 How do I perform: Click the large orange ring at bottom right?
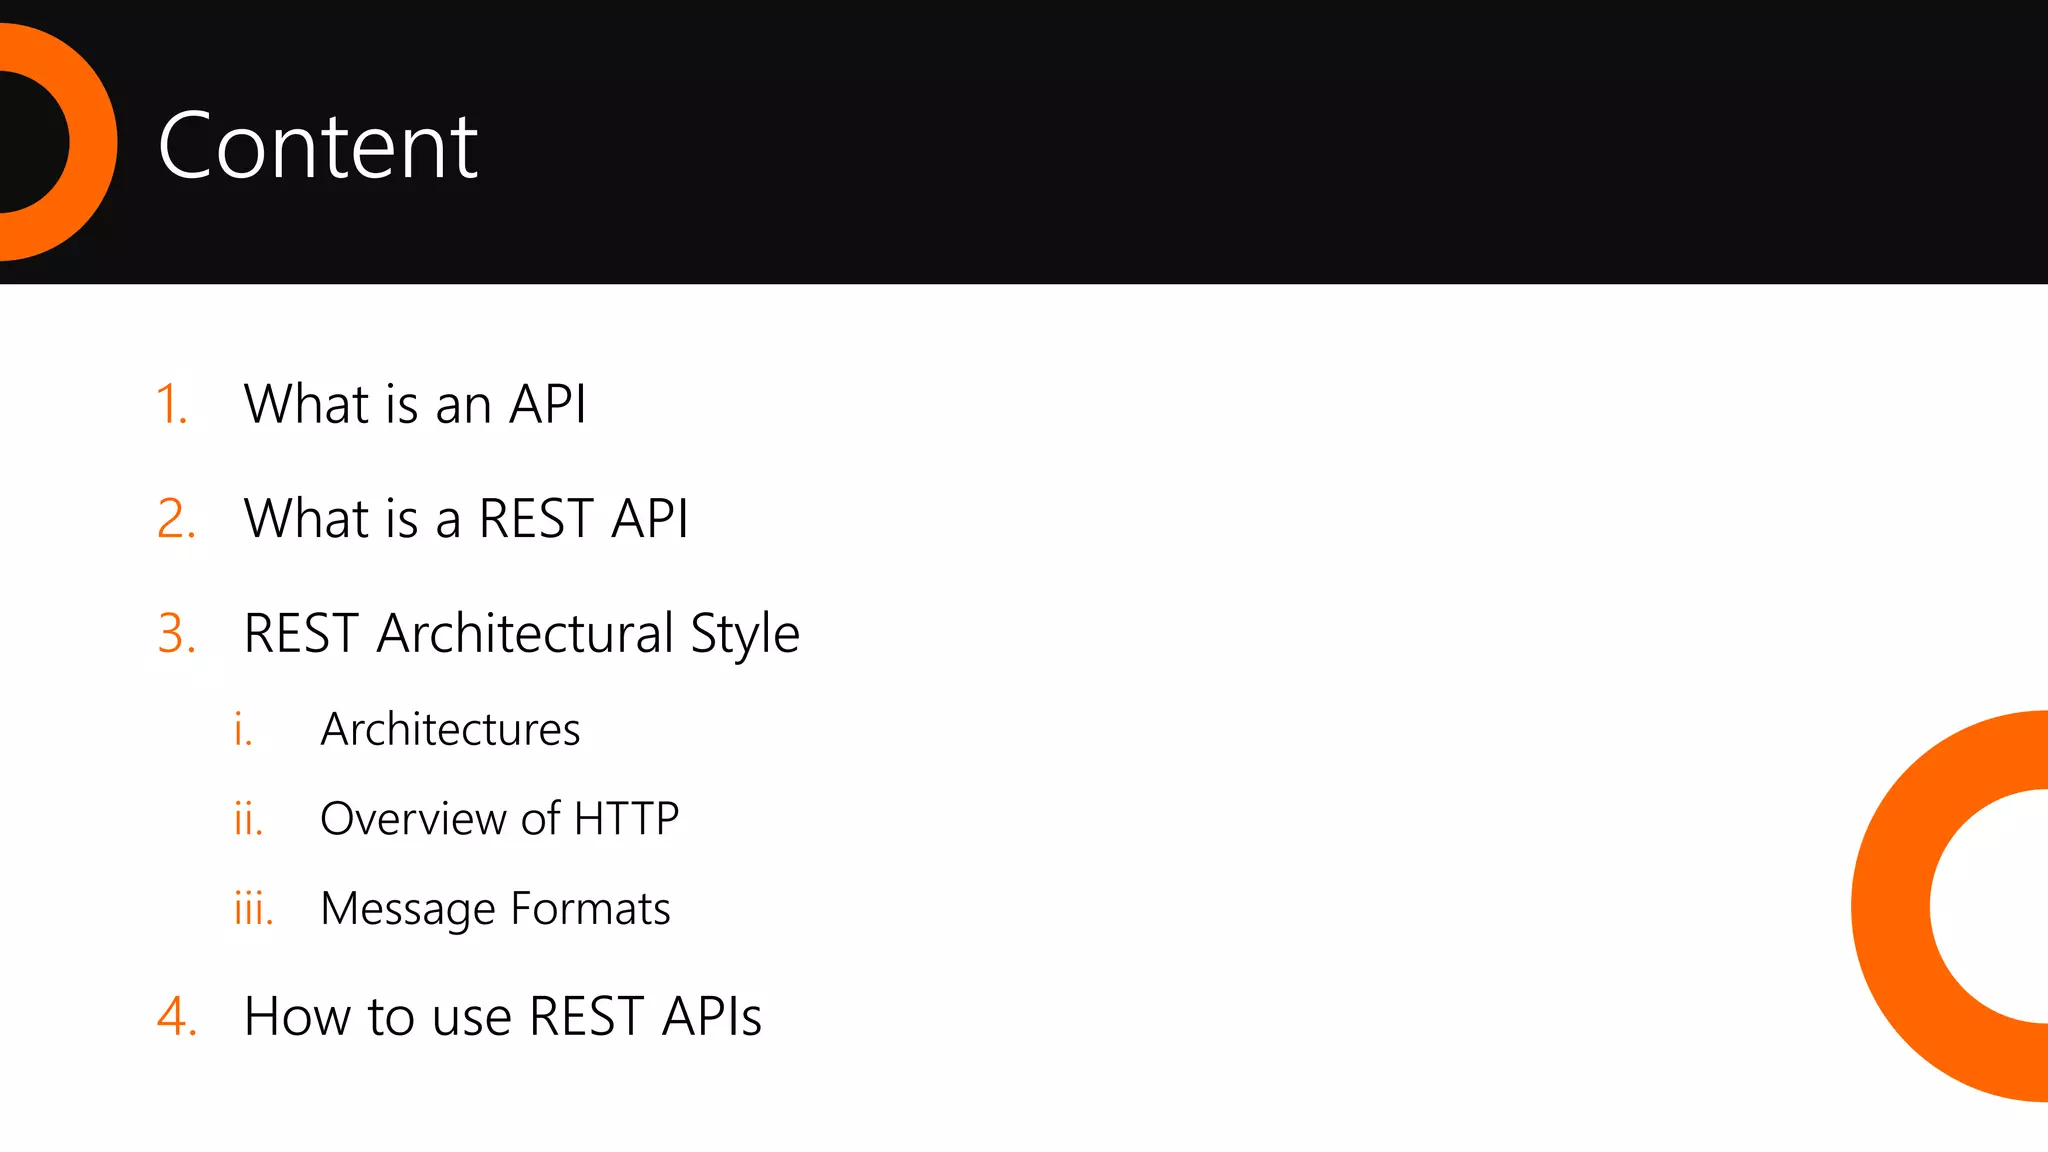1892,906
